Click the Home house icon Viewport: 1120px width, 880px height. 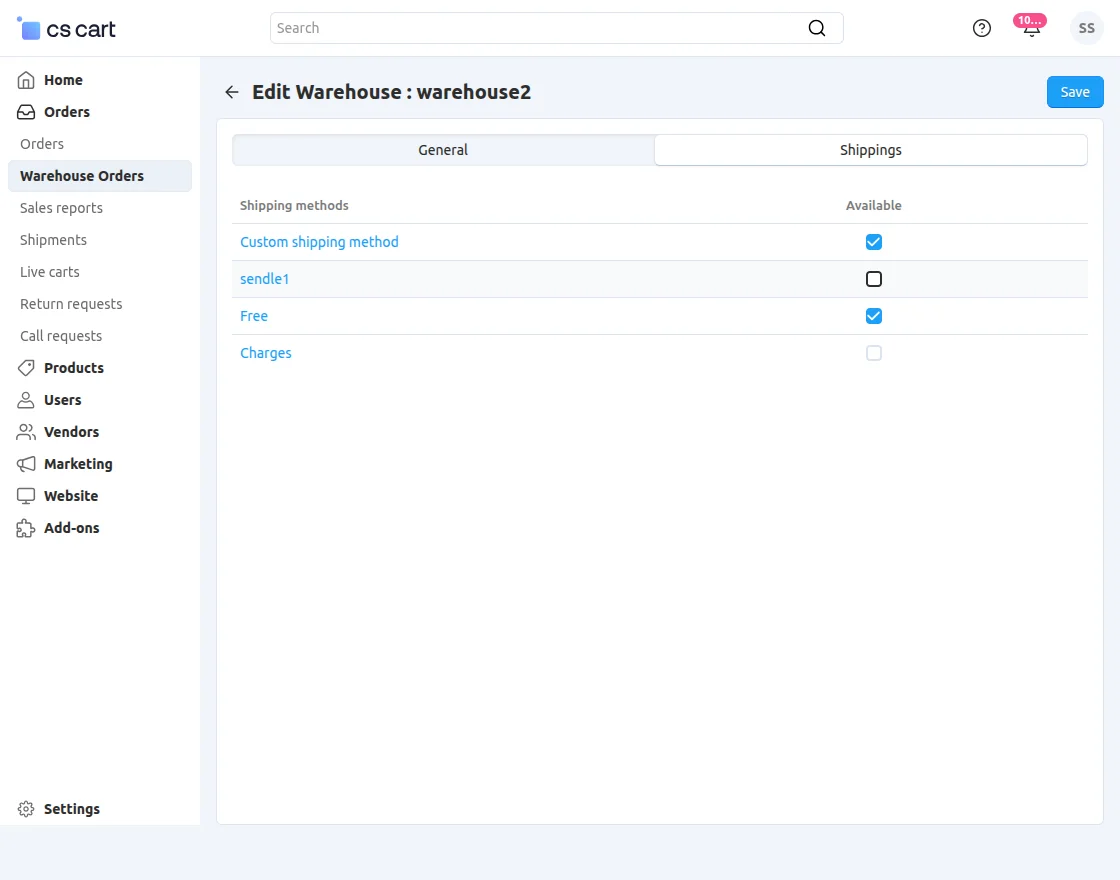(26, 80)
